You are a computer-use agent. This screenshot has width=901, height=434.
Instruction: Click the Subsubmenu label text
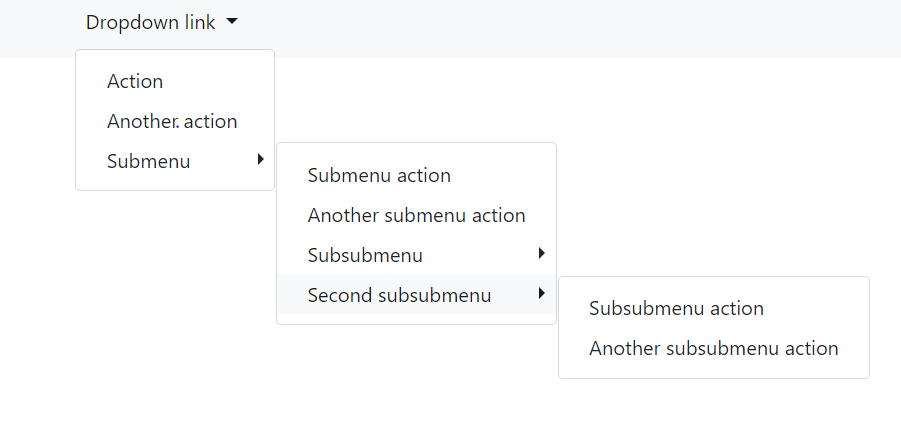(365, 255)
